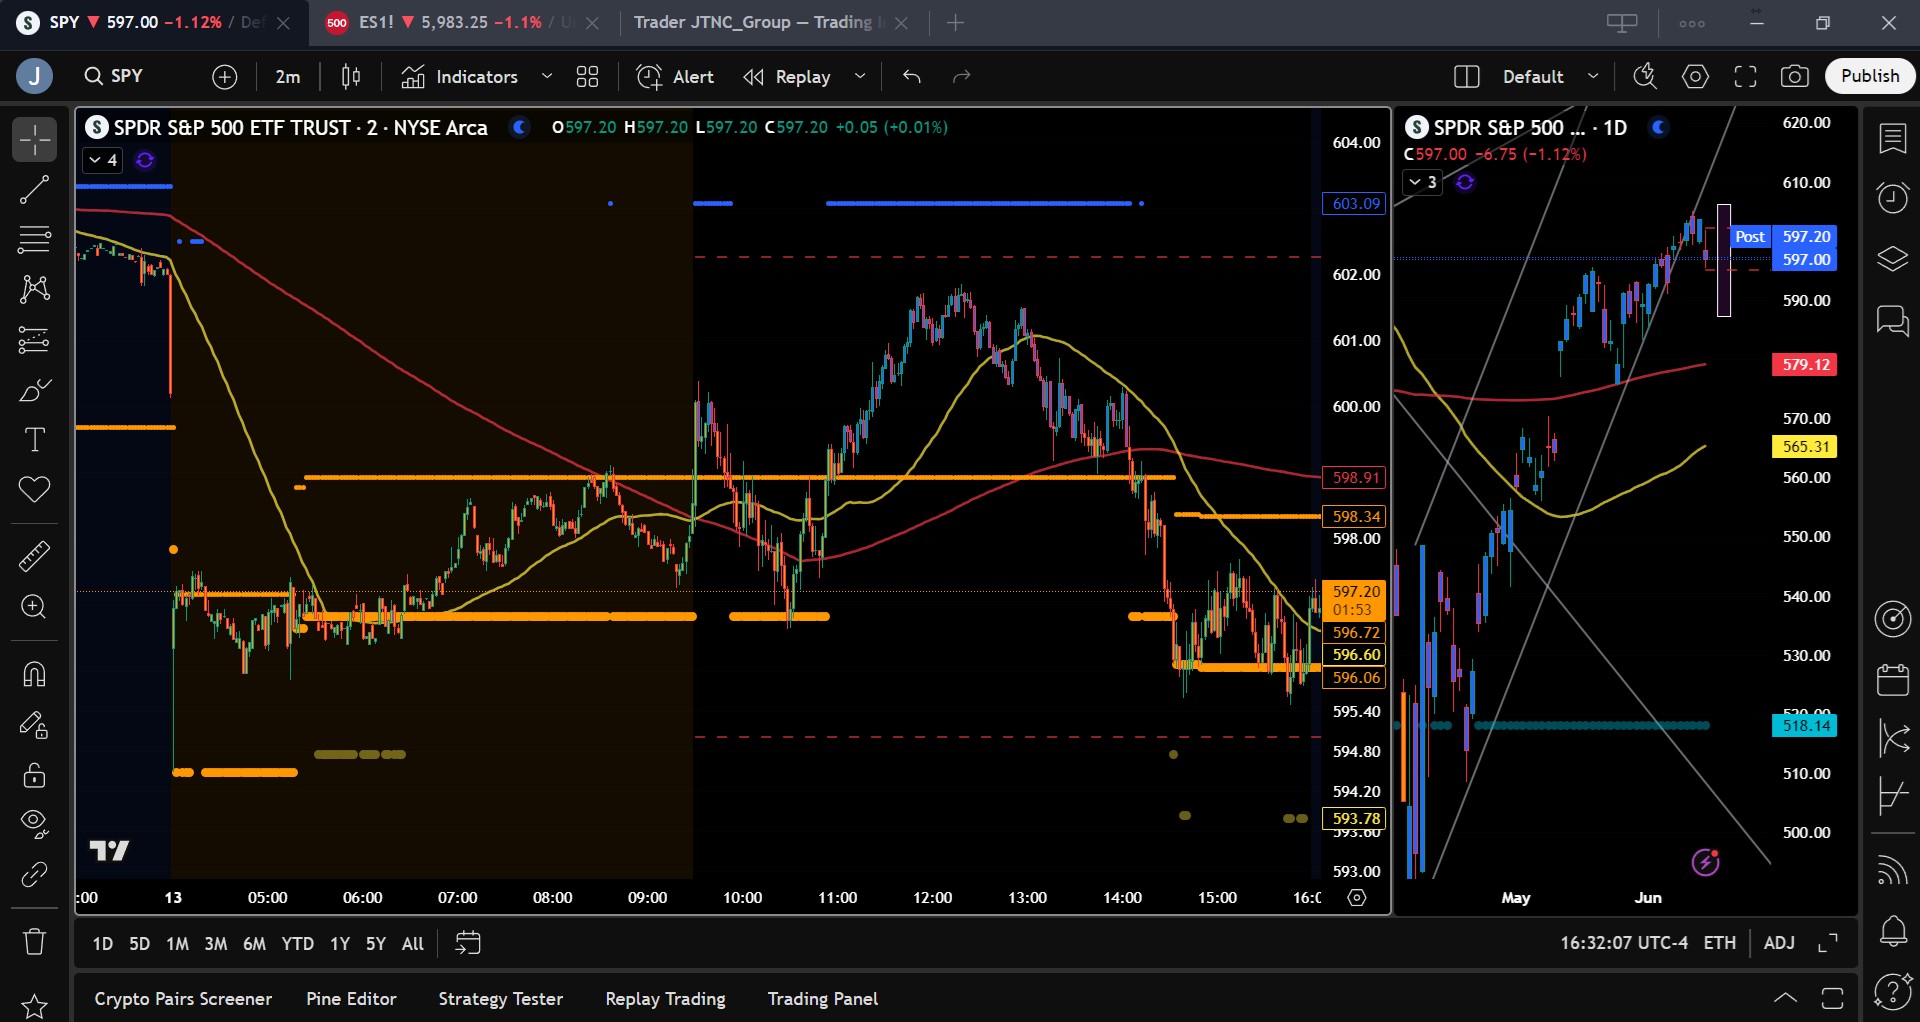Select the 5D date range
Viewport: 1920px width, 1022px height.
point(140,944)
